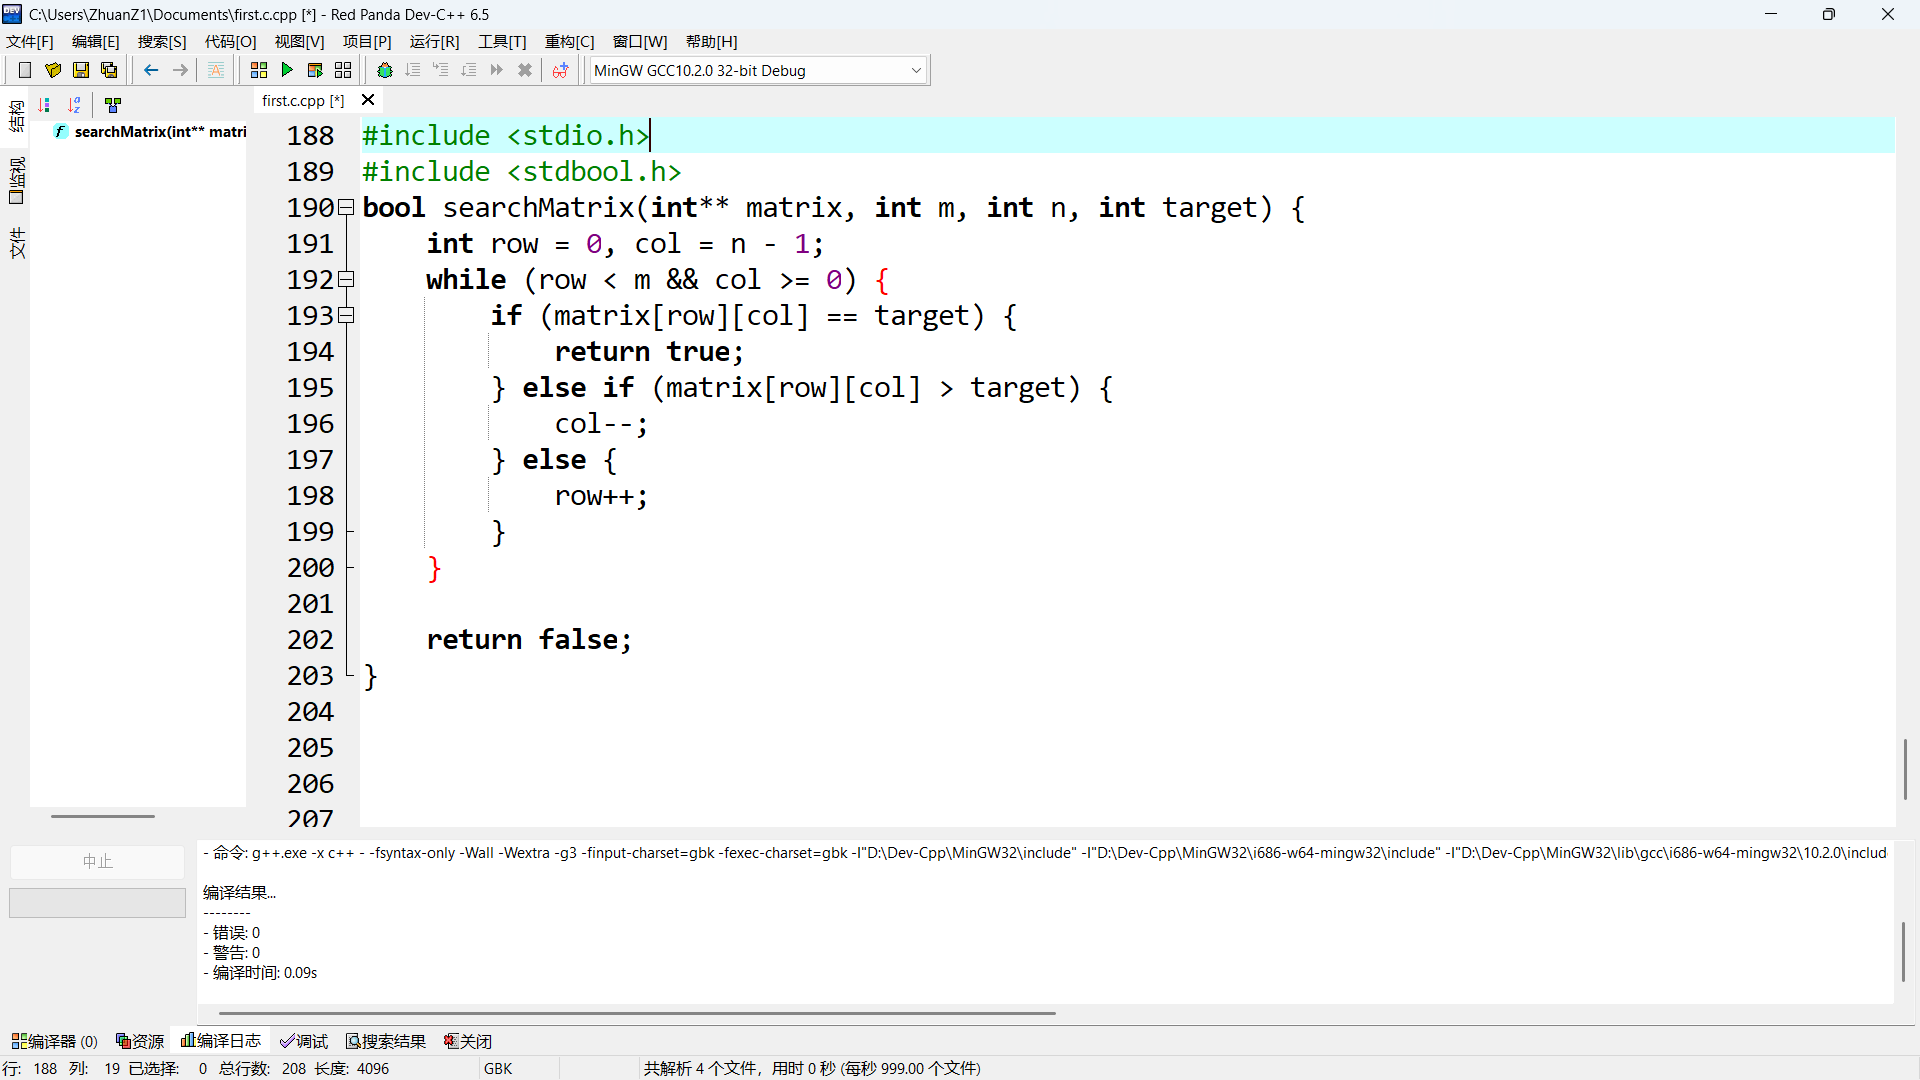Click the Compile icon with colored squares
The width and height of the screenshot is (1920, 1080).
coord(259,70)
